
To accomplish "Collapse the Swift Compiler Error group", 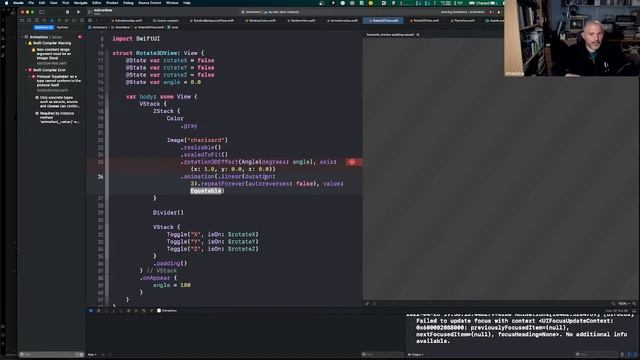I will (x=26, y=70).
